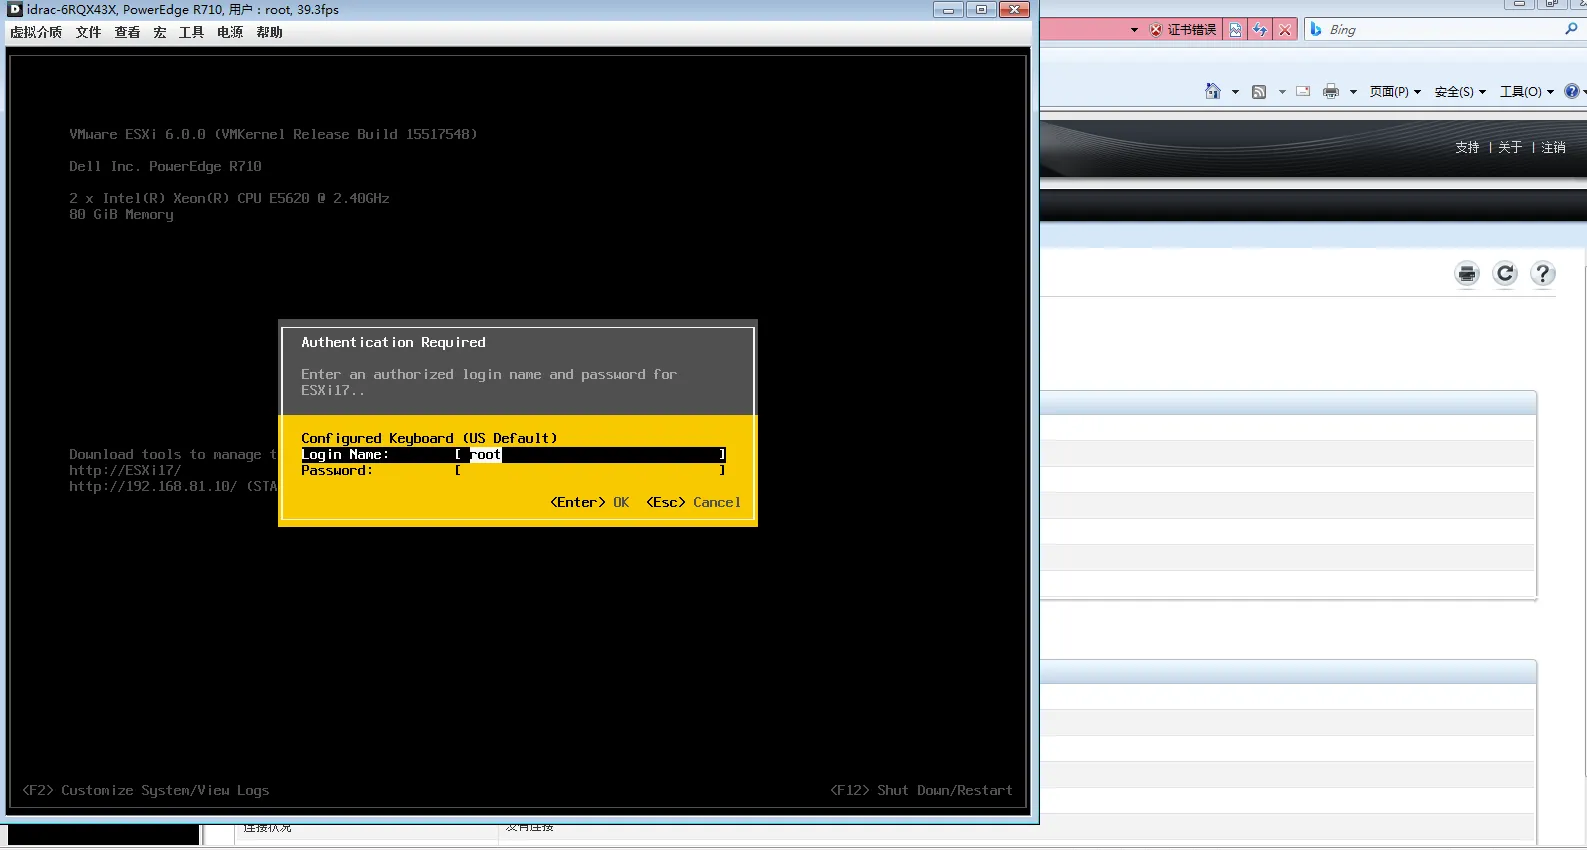1587x850 pixels.
Task: Click the browser toolbar printer icon
Action: [x=1330, y=92]
